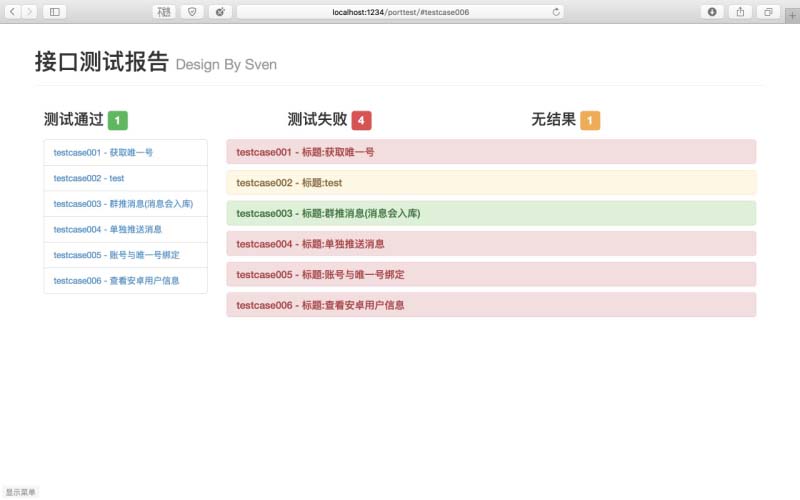Viewport: 800px width, 500px height.
Task: Click the extension icon beside the shield
Action: tap(220, 12)
